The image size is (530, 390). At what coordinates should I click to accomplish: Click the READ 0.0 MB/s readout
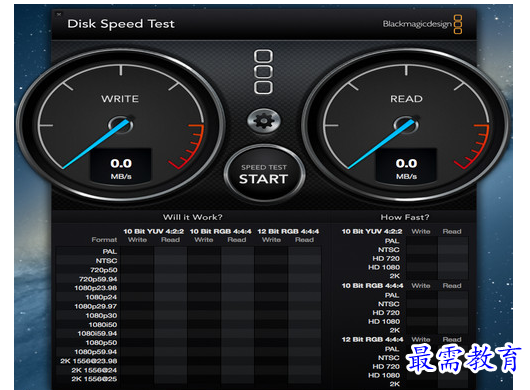[406, 168]
